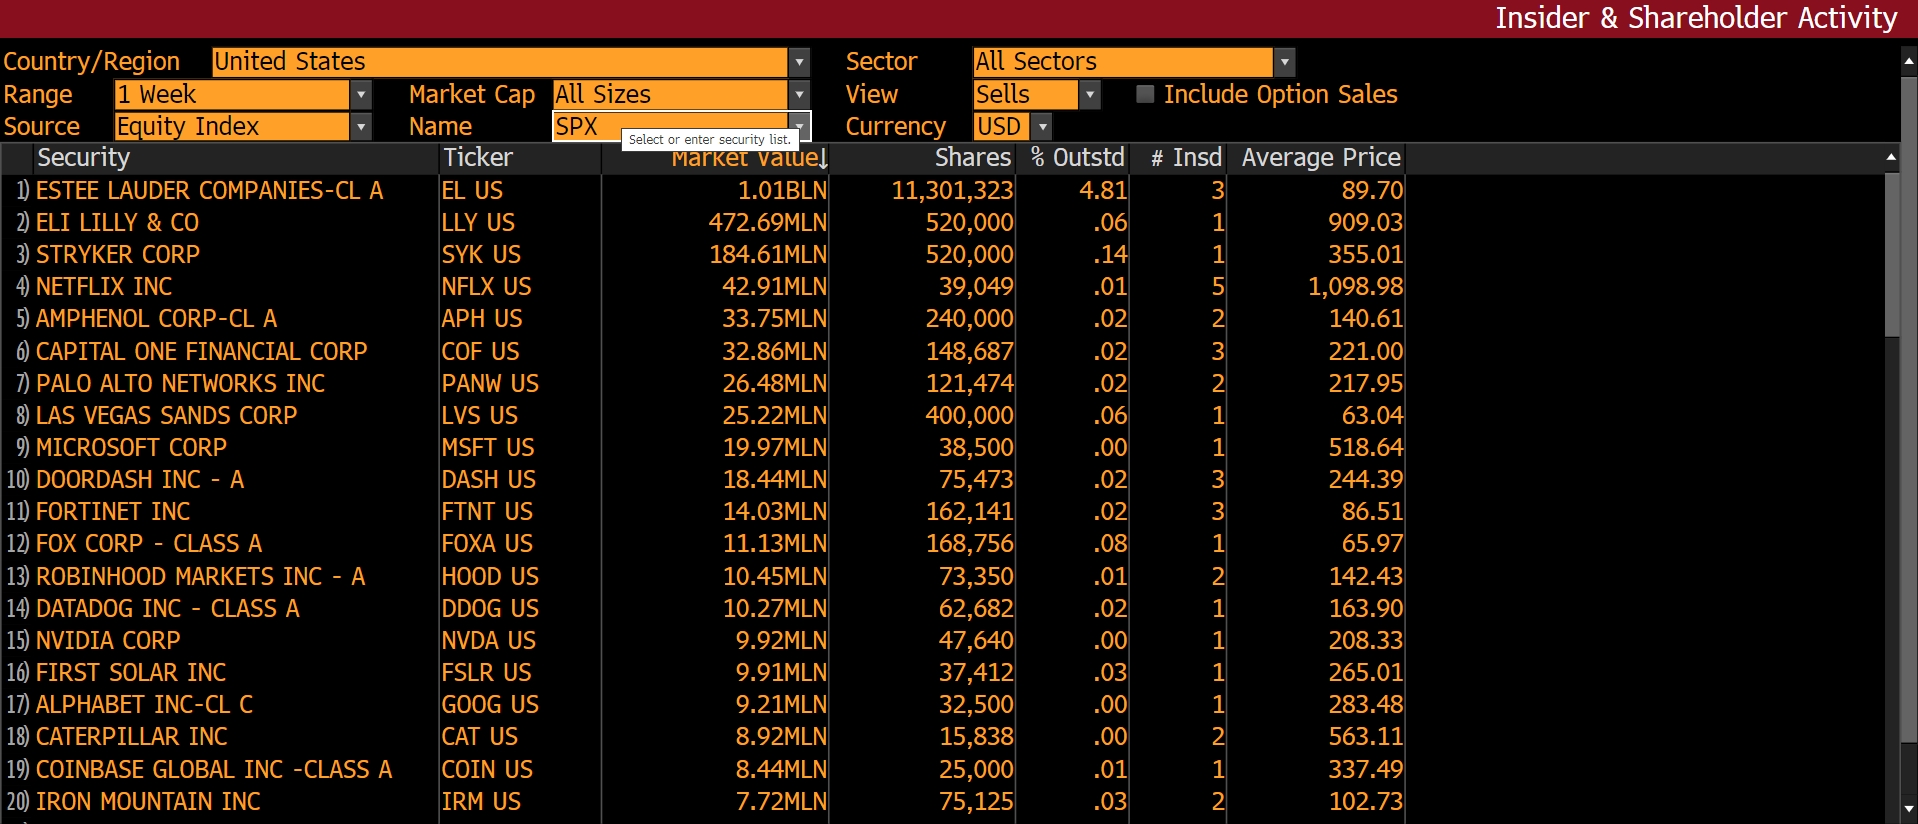Click the COIN US ticker

point(487,770)
